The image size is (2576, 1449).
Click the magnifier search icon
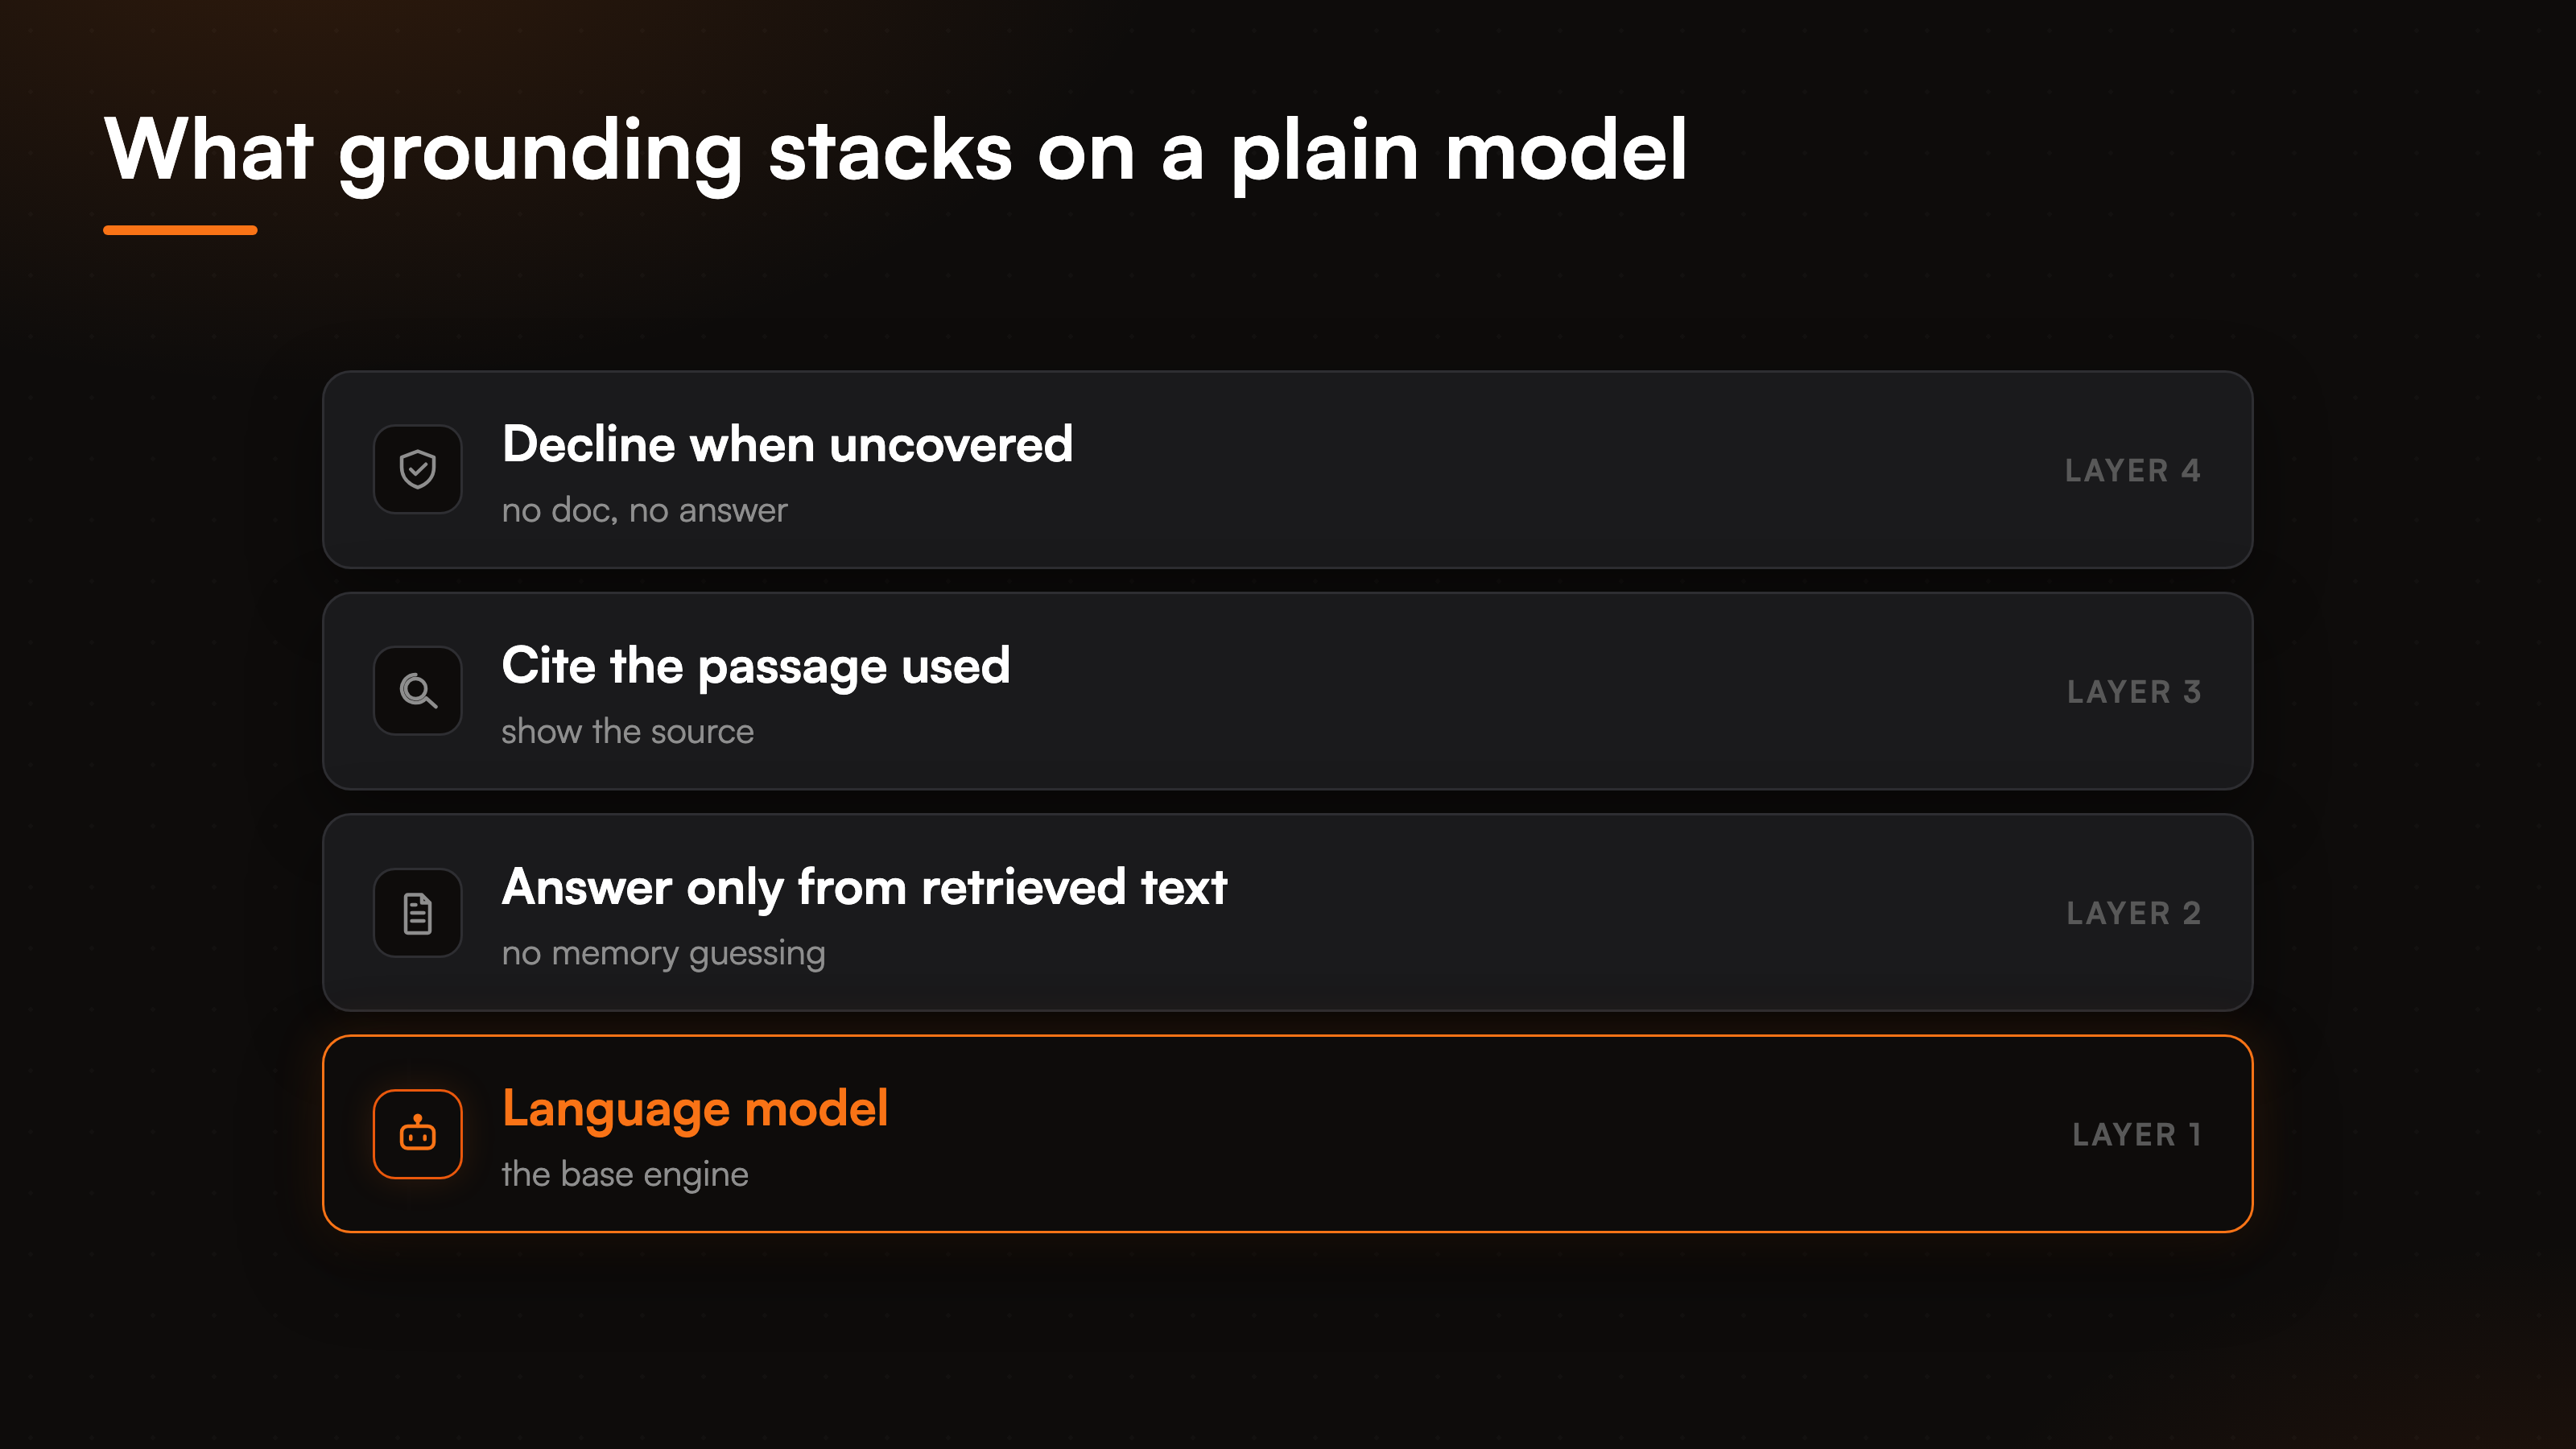coord(417,691)
